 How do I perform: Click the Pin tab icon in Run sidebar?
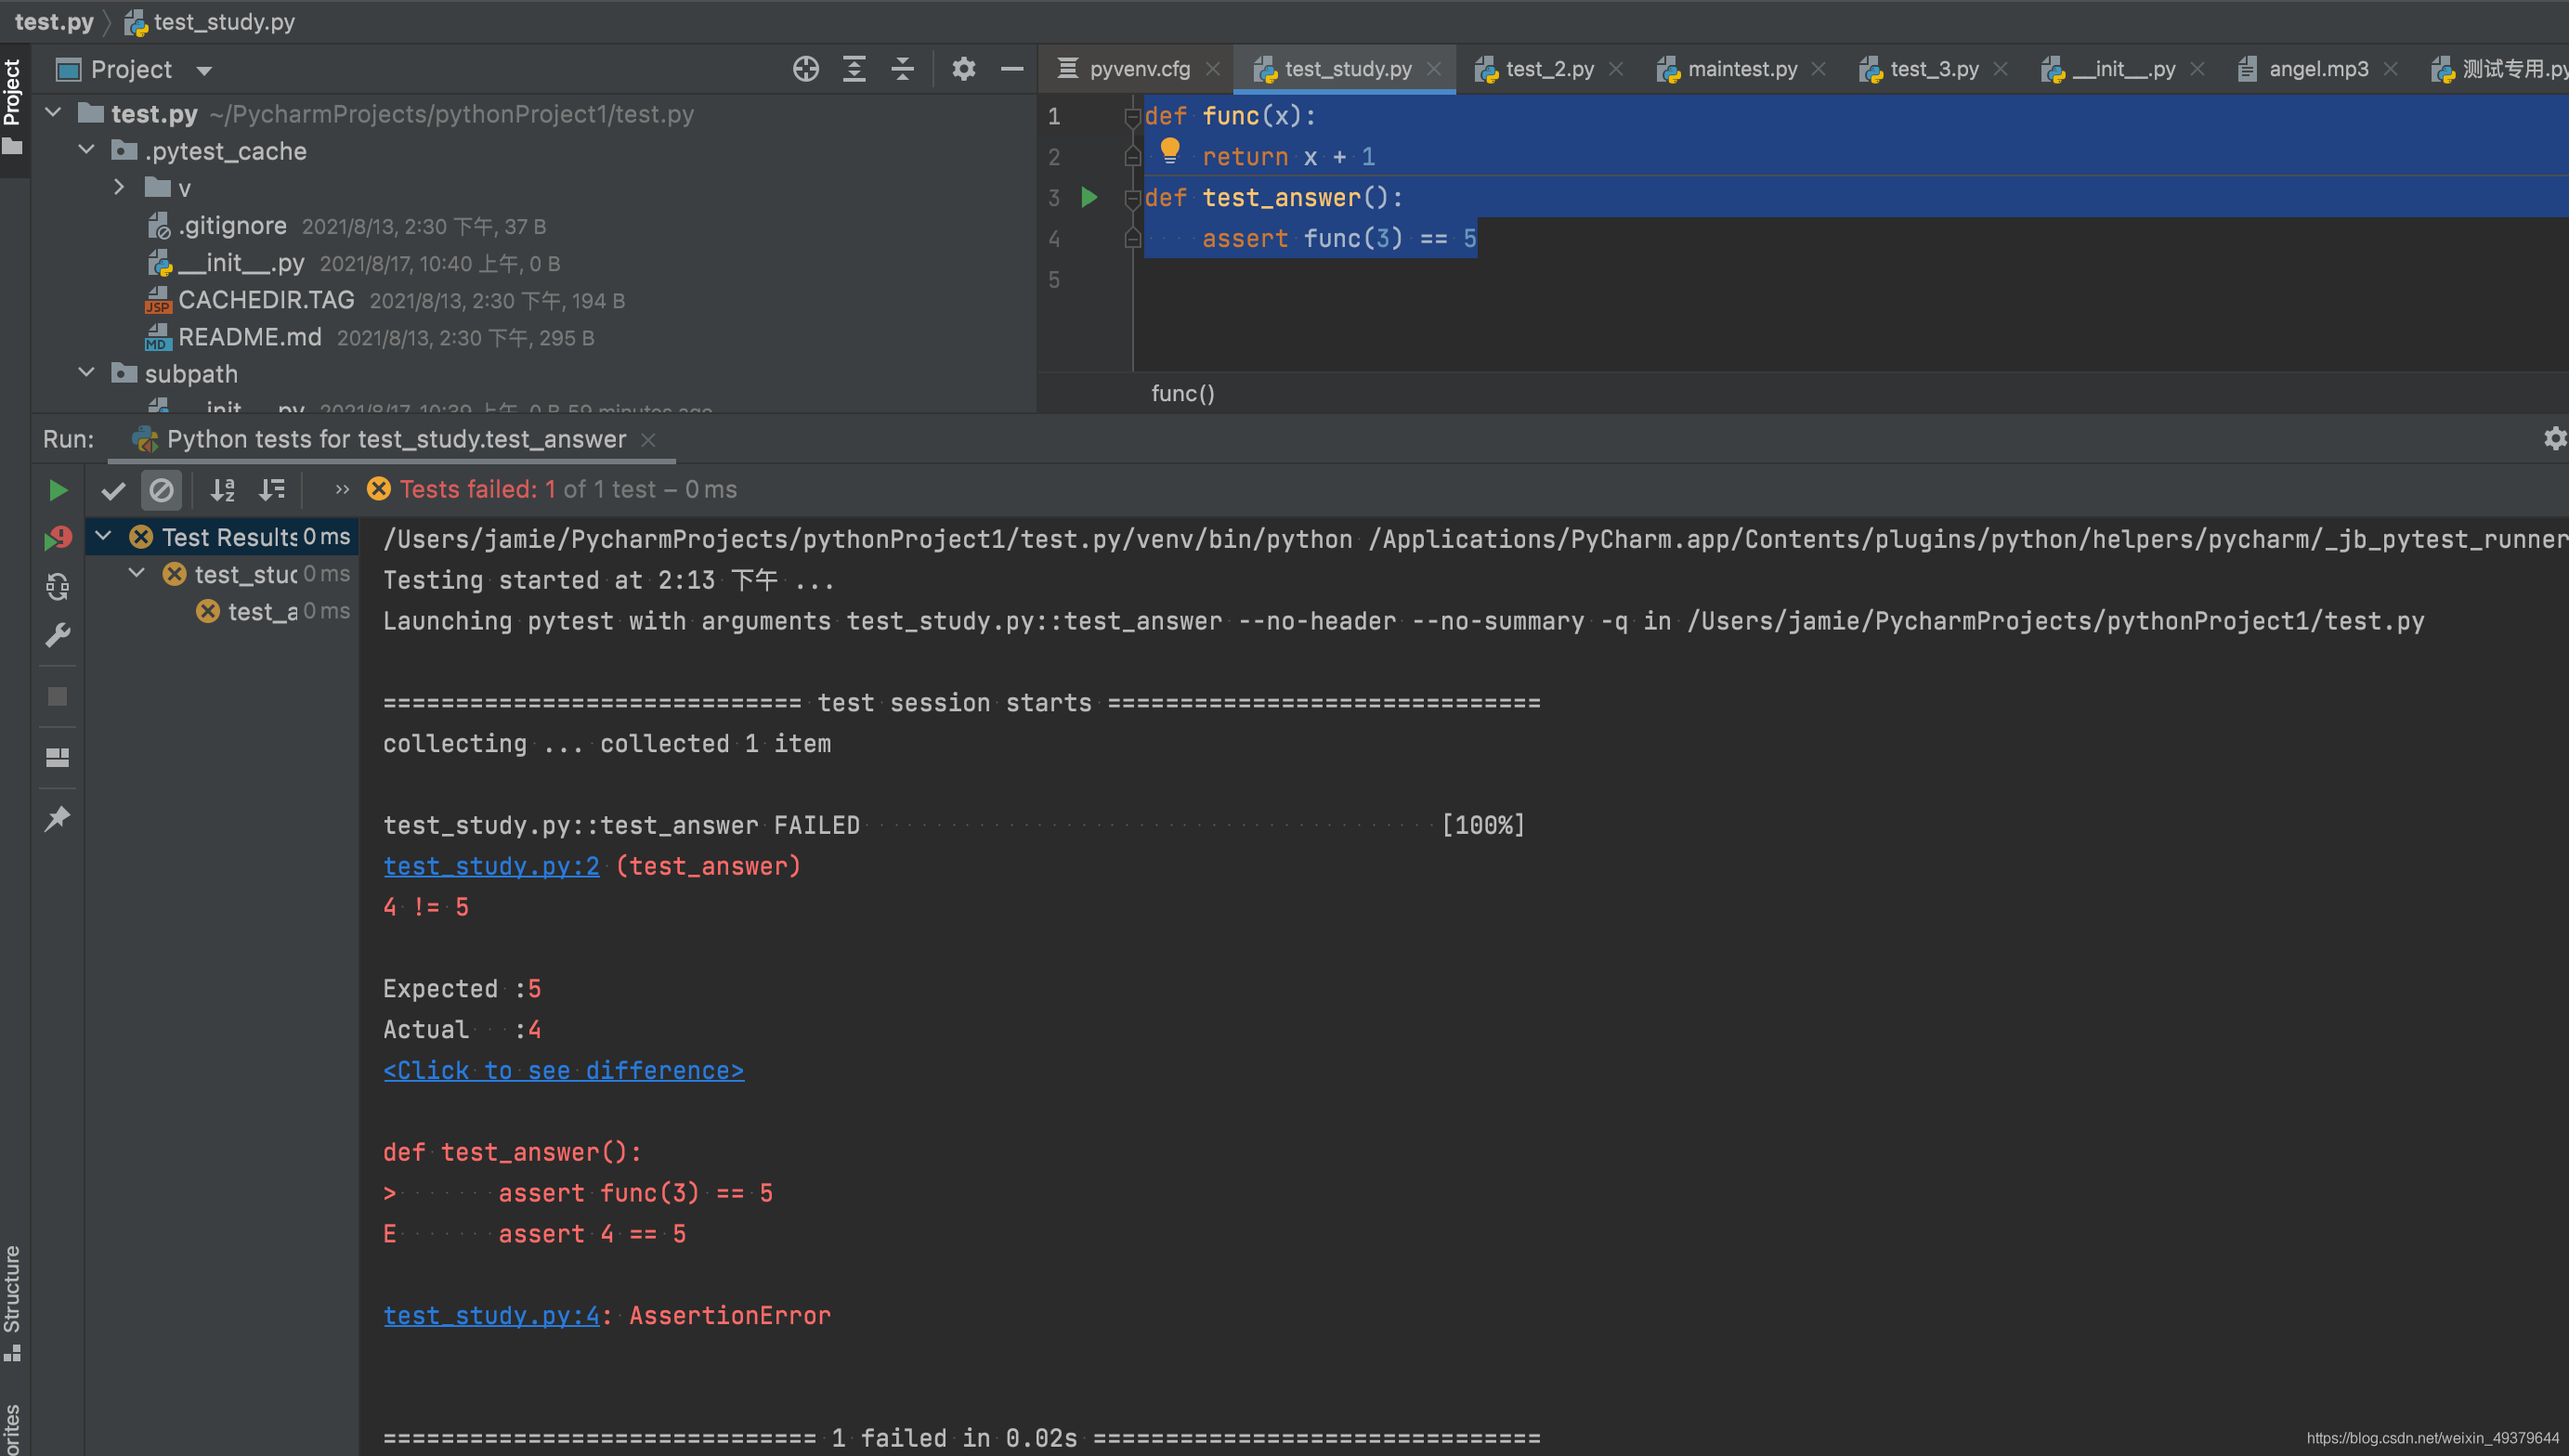tap(58, 818)
